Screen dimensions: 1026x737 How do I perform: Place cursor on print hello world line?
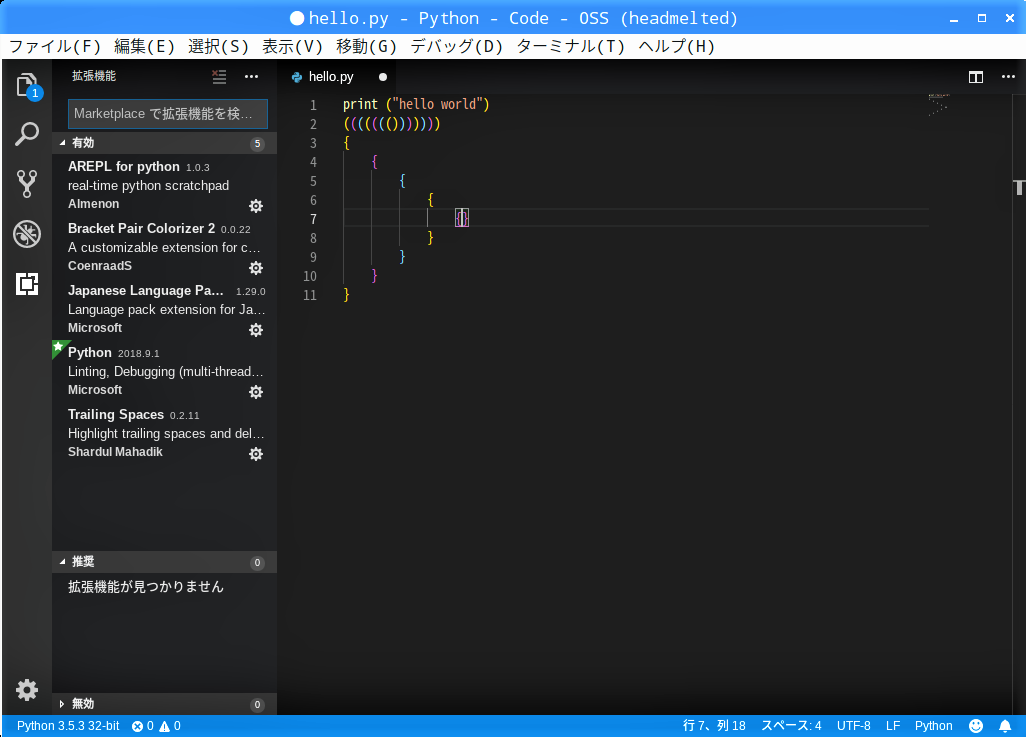(416, 105)
